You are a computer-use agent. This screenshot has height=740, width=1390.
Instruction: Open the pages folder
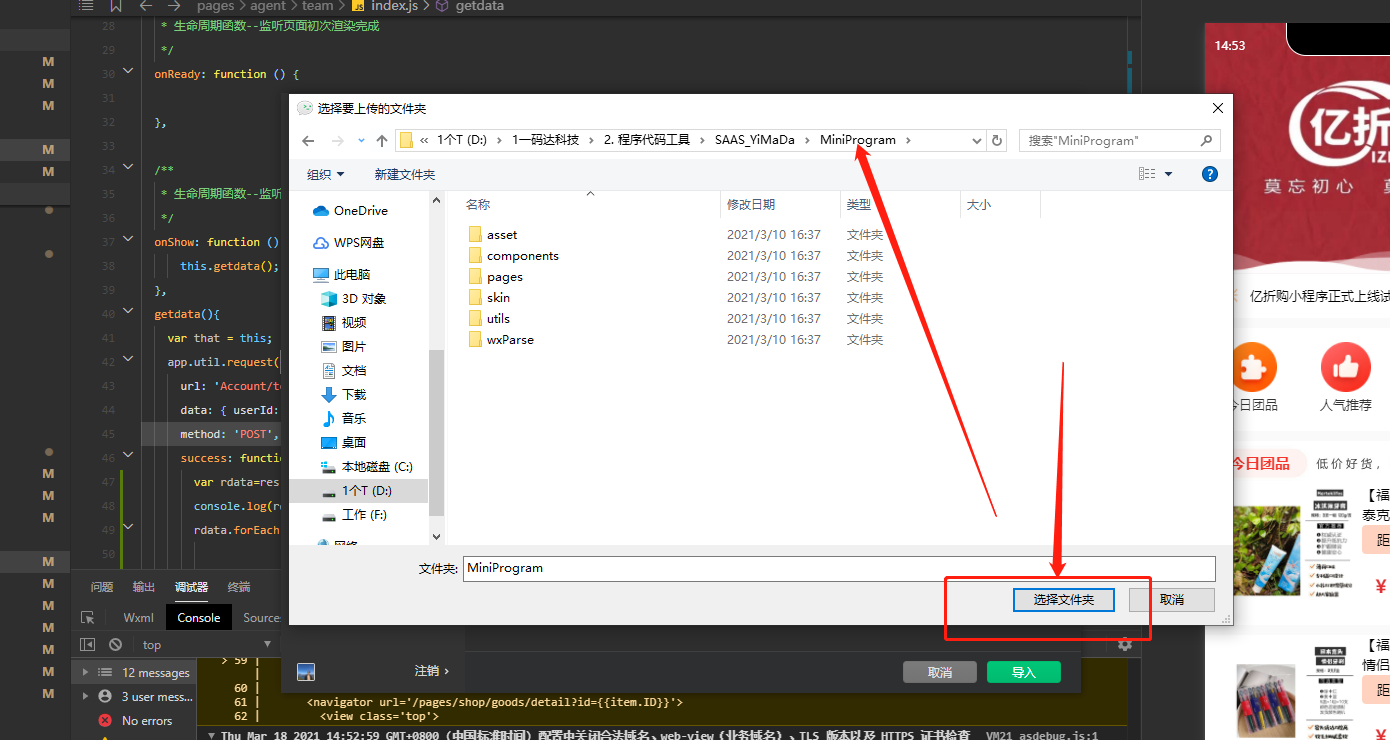pos(504,277)
